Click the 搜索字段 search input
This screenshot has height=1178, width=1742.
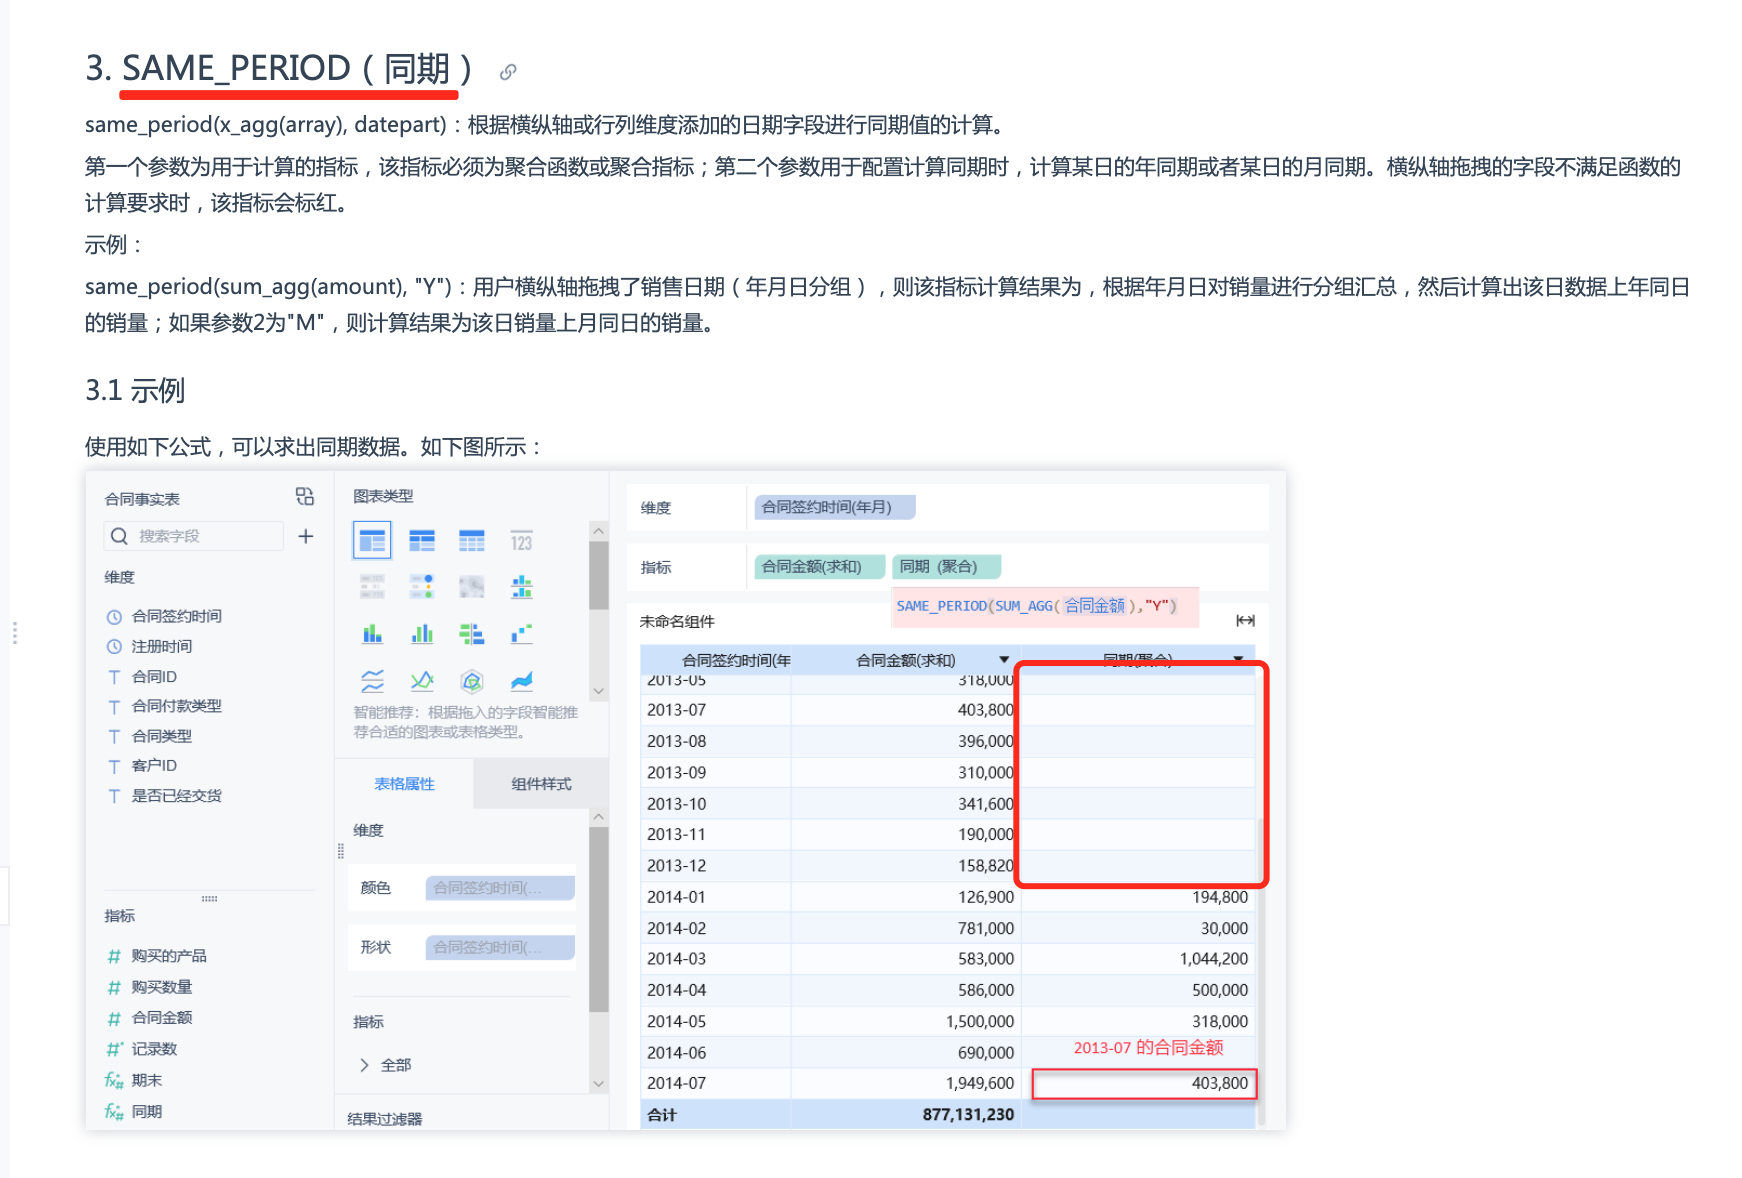(194, 536)
